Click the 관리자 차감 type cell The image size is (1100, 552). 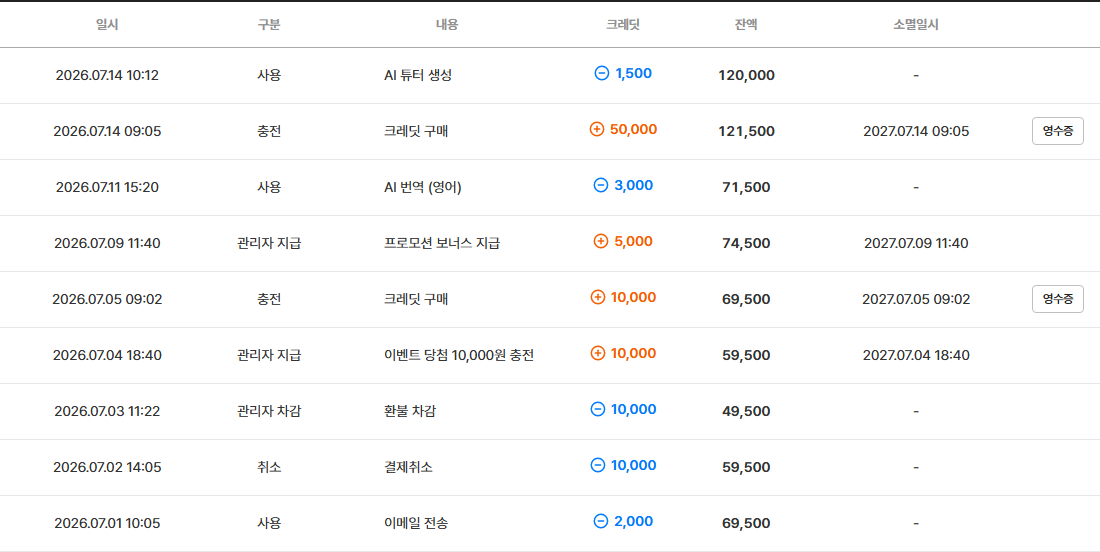(269, 412)
